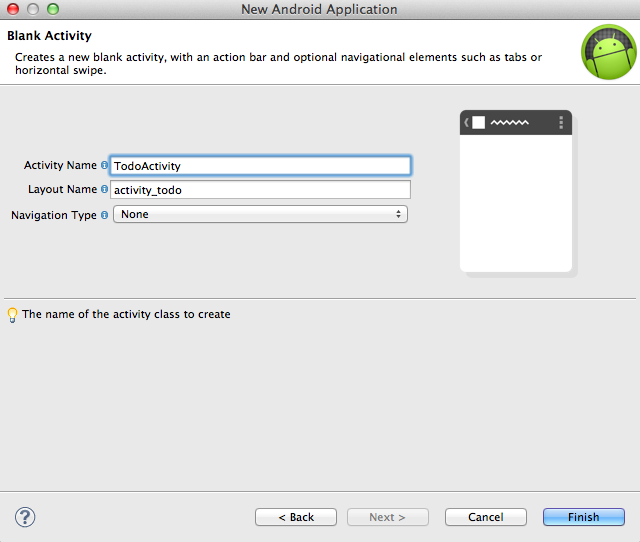Click the disabled Next button

(388, 517)
